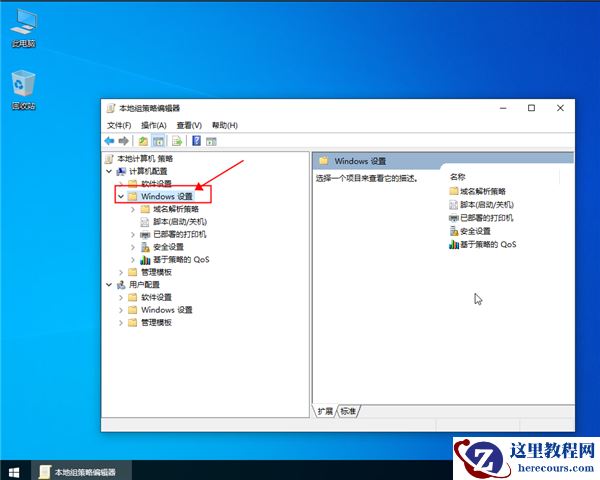Select 域名解析策略 folder icon in the right list
This screenshot has height=480, width=600.
(x=453, y=191)
